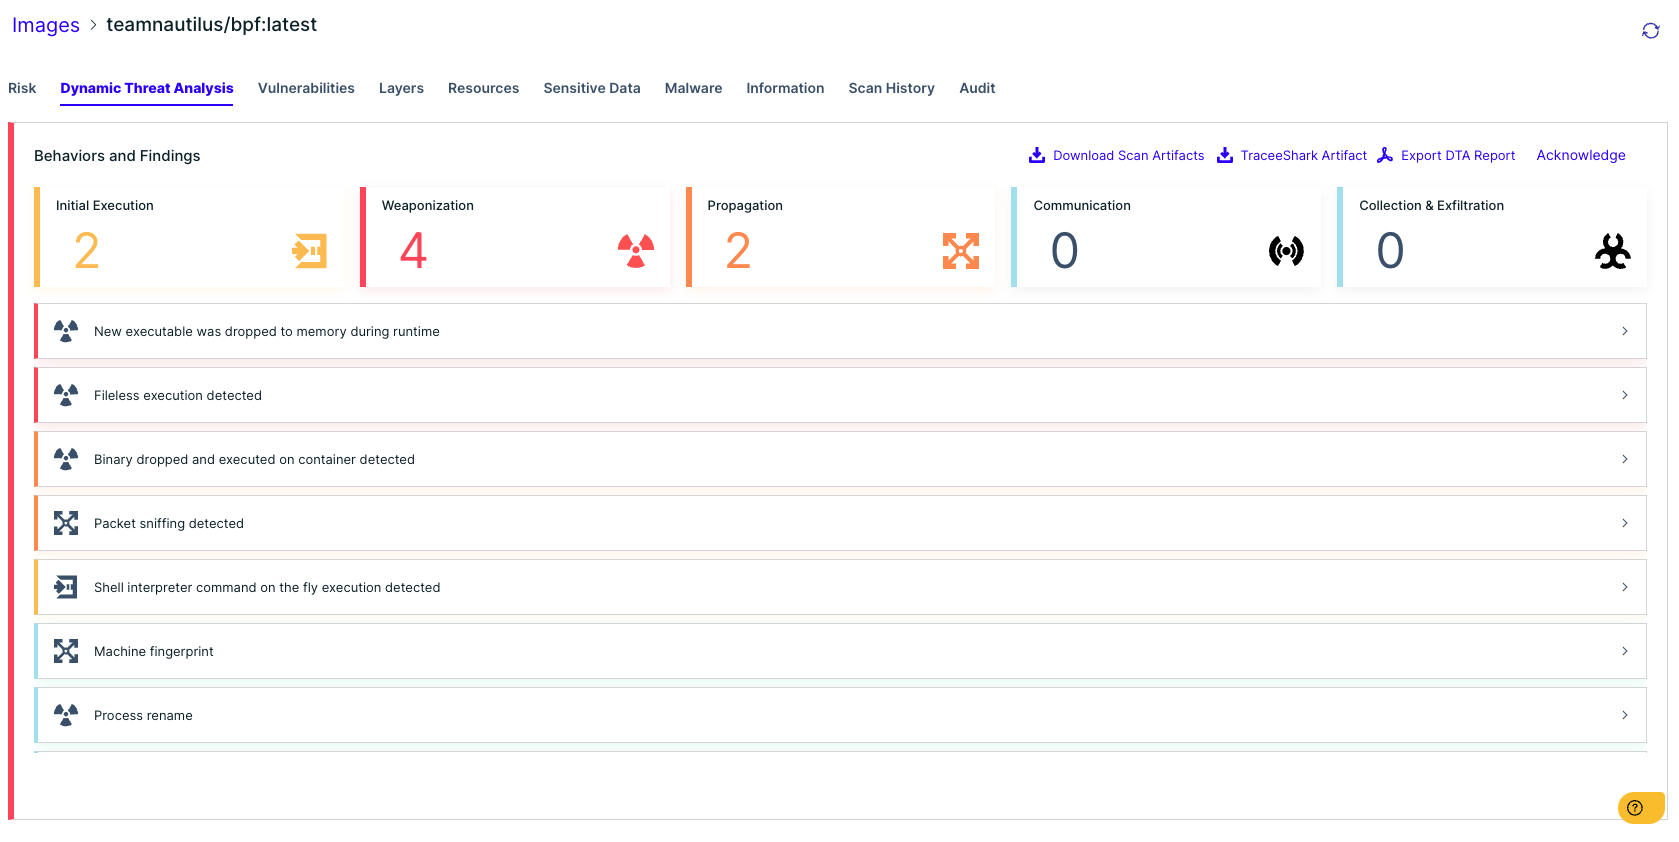This screenshot has height=842, width=1679.
Task: Click Export DTA Report link
Action: [x=1458, y=155]
